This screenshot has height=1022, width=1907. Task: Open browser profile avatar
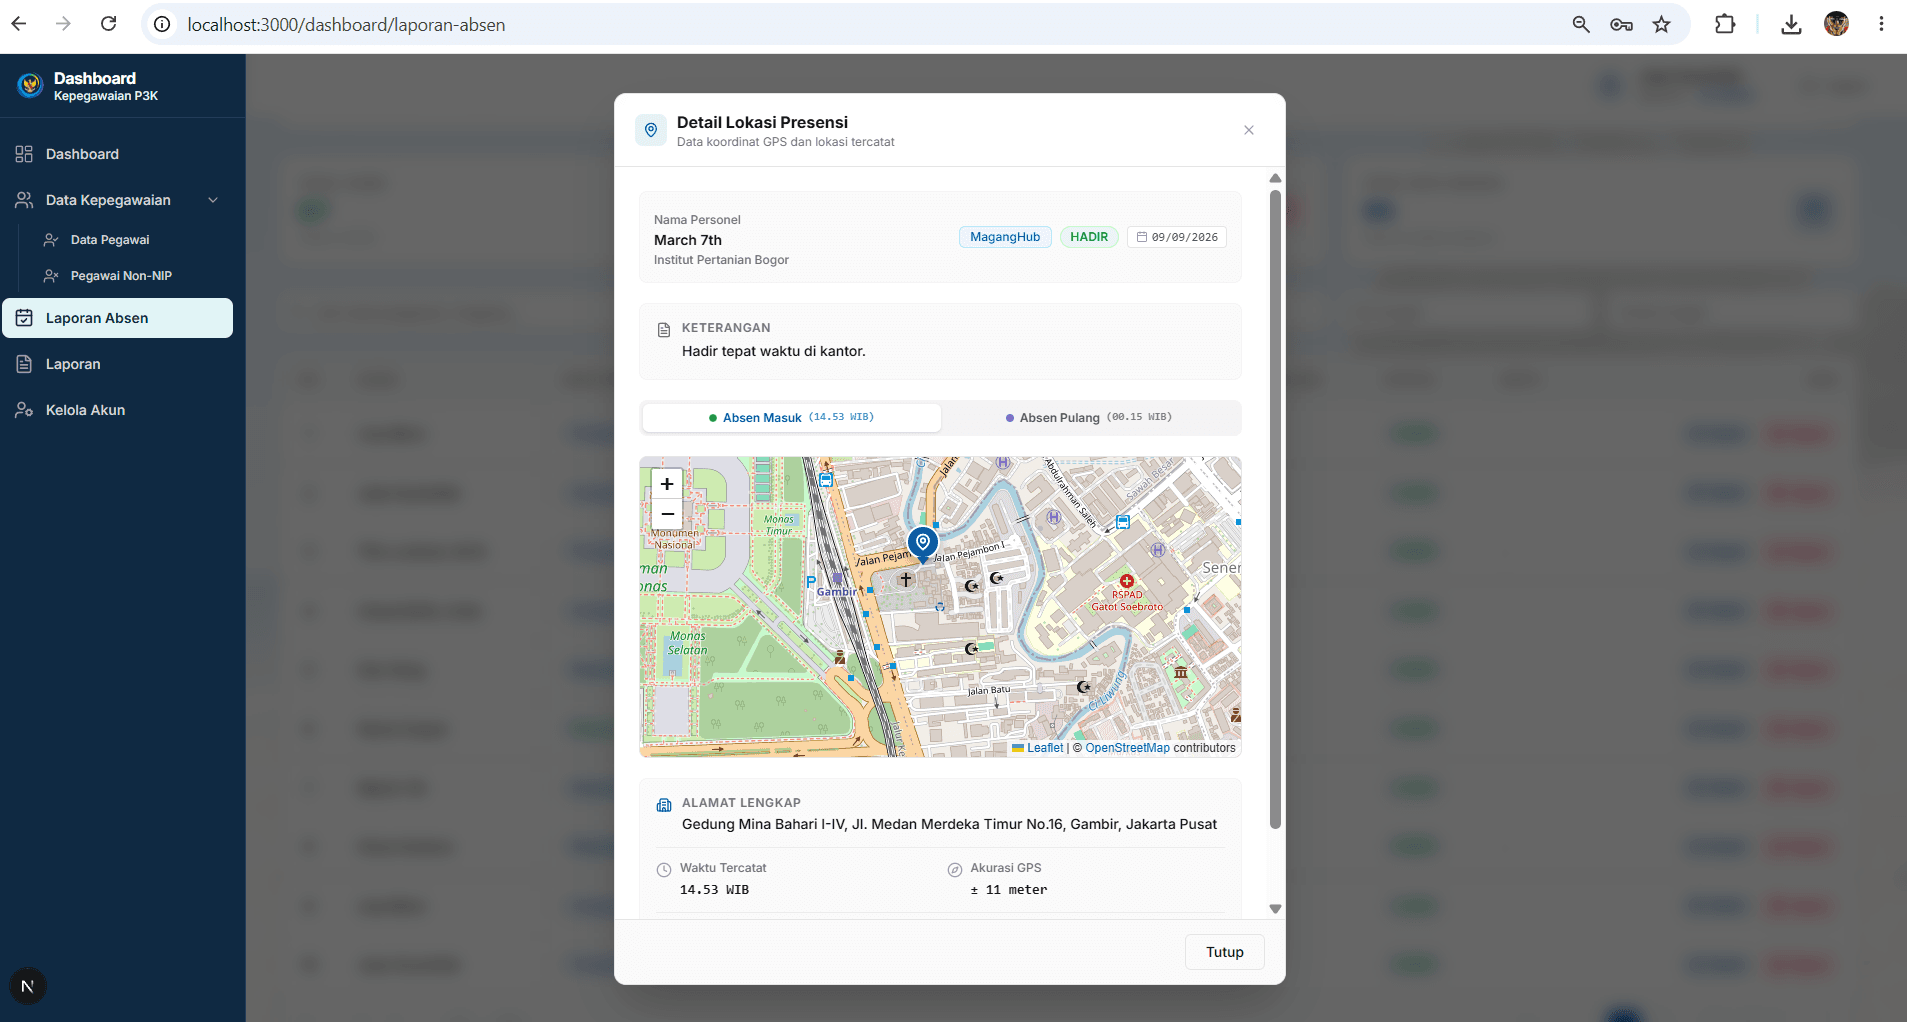pos(1836,24)
